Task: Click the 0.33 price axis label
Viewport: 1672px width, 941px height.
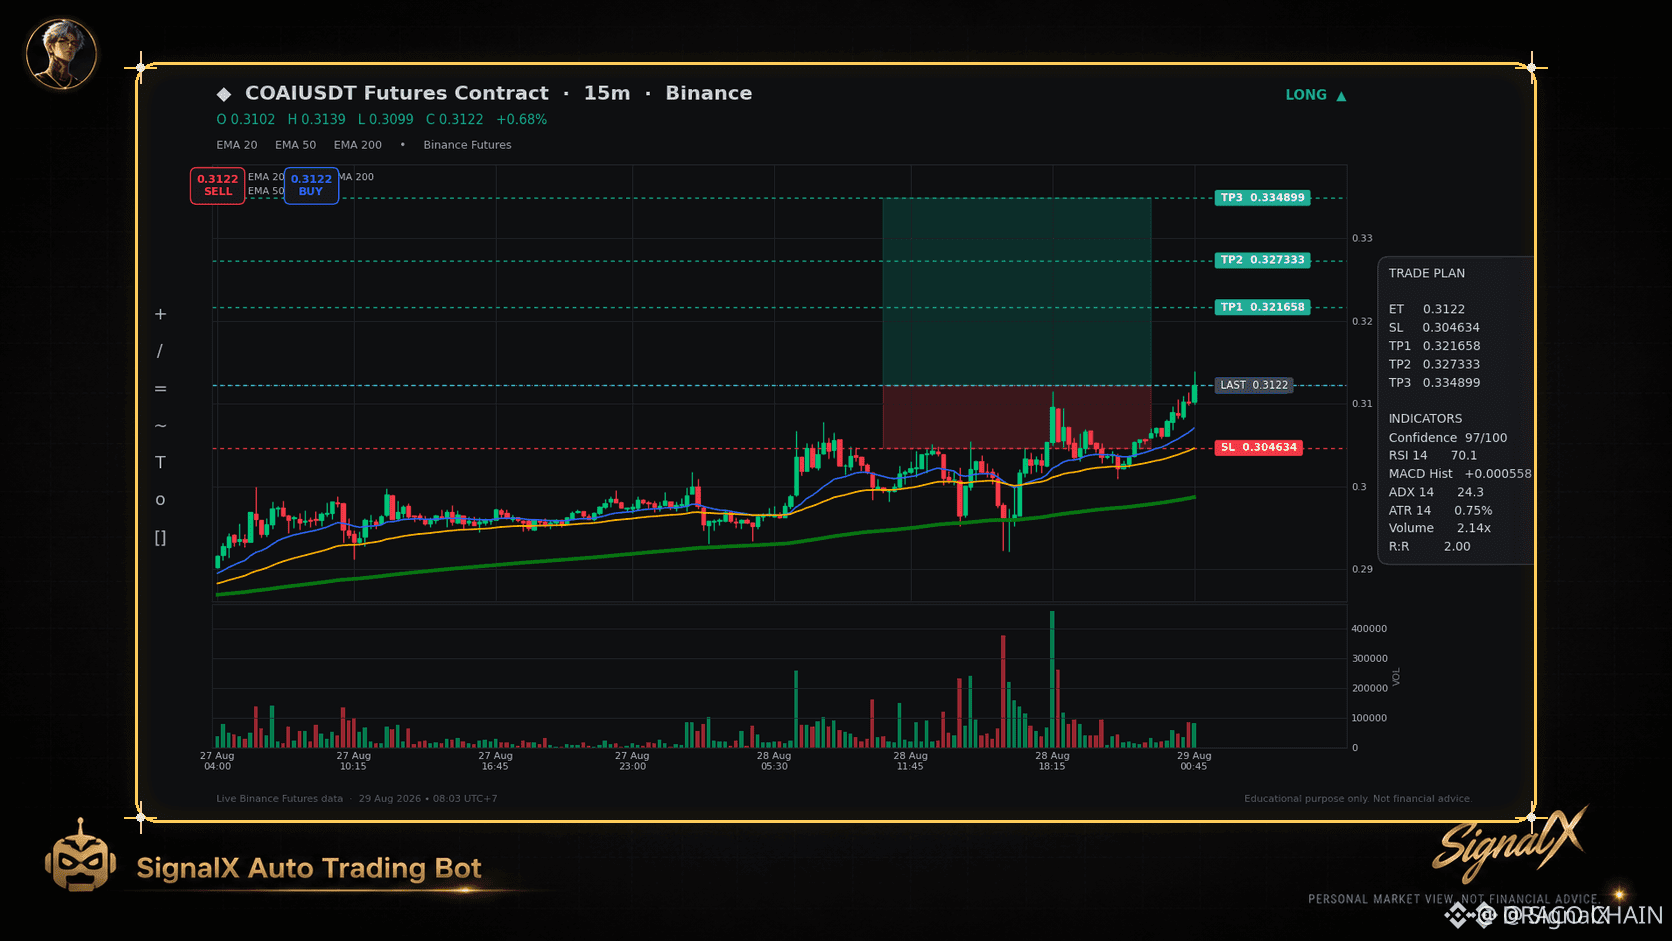Action: [1362, 238]
